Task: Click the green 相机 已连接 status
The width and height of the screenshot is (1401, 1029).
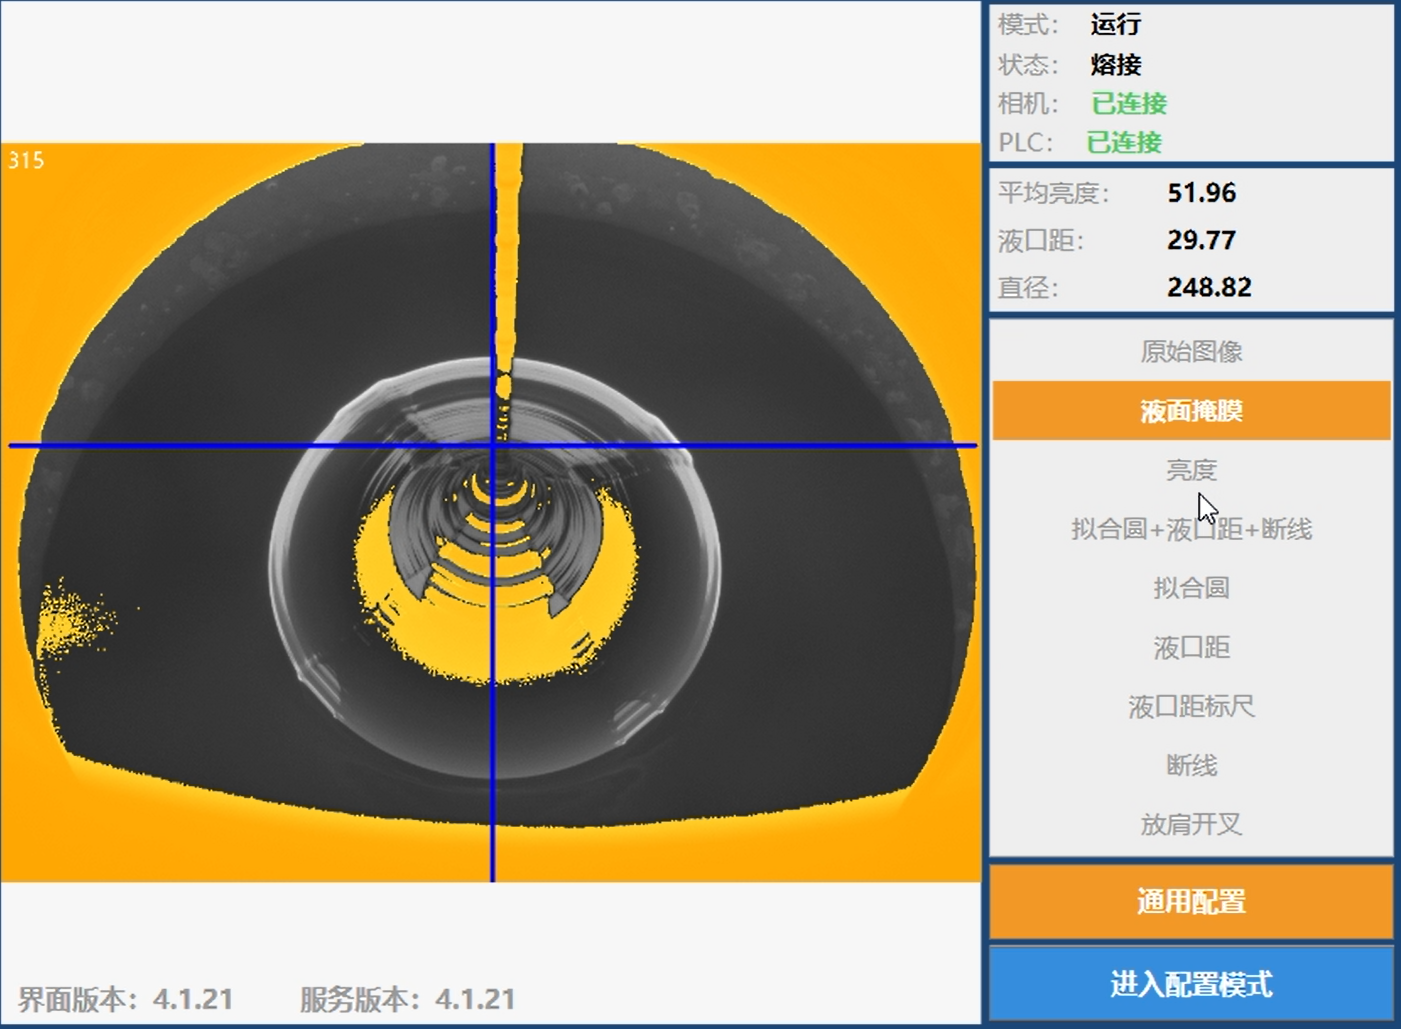Action: (x=1128, y=104)
